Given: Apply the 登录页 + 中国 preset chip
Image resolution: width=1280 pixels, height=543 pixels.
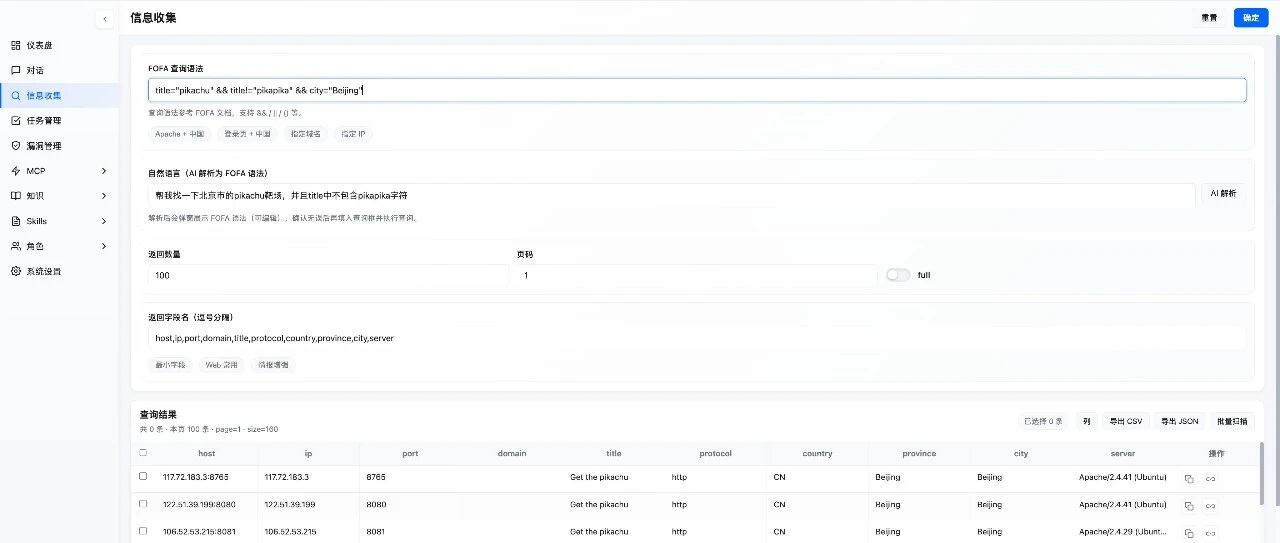Looking at the screenshot, I should (x=247, y=134).
